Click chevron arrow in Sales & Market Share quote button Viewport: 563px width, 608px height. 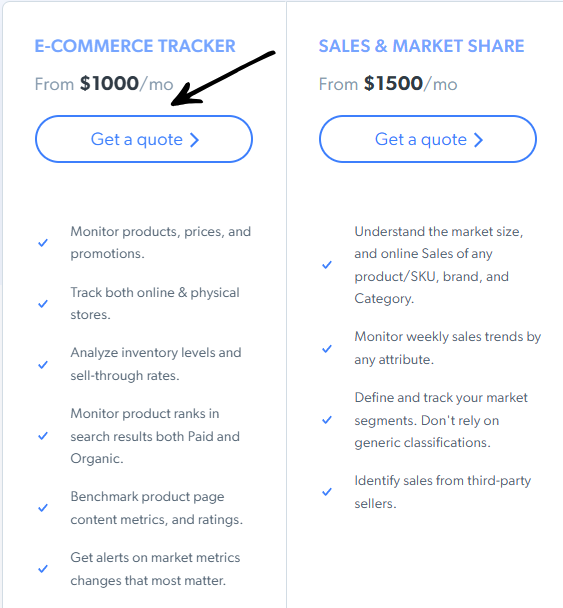478,140
